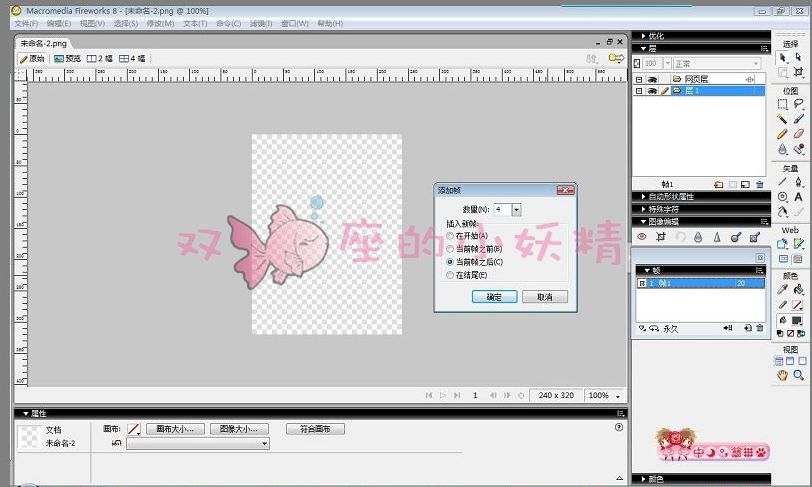
Task: Select the Hand tool
Action: (x=782, y=375)
